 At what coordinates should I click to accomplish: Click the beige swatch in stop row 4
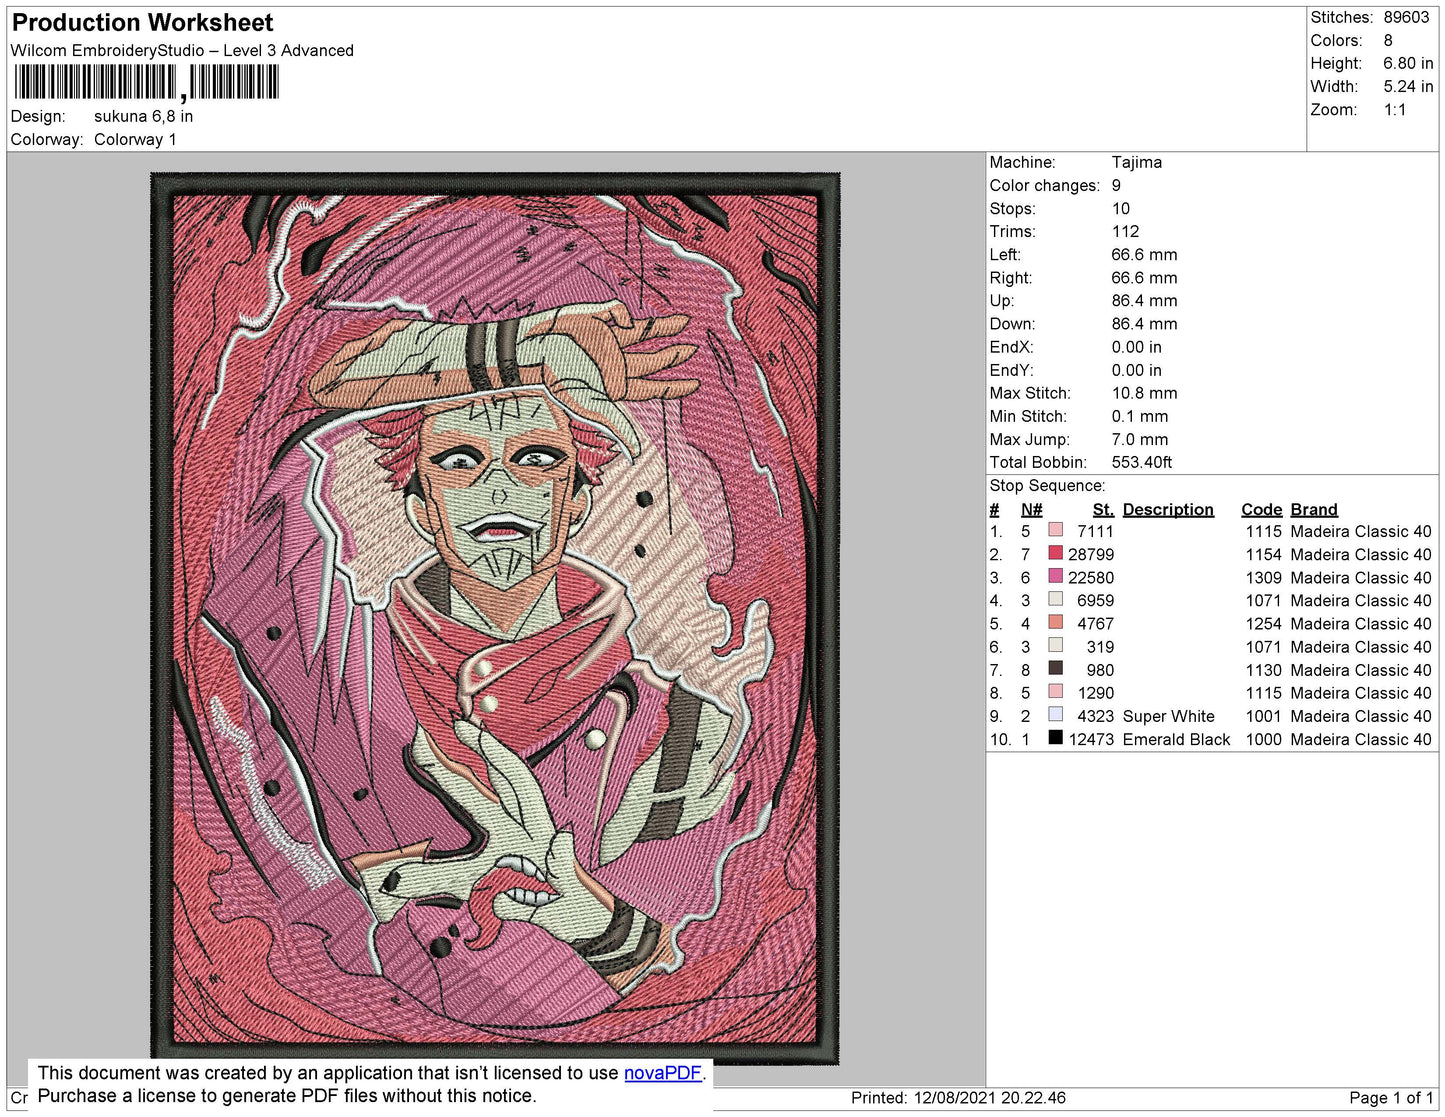pos(1055,600)
